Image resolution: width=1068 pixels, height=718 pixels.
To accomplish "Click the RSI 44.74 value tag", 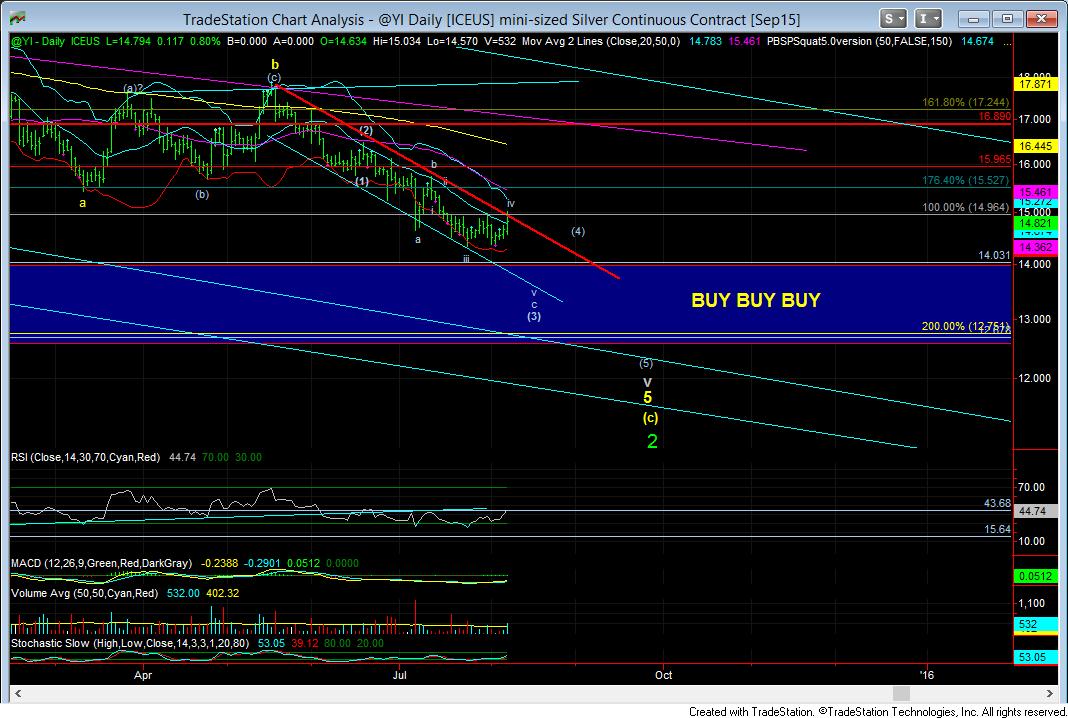I will 1034,511.
